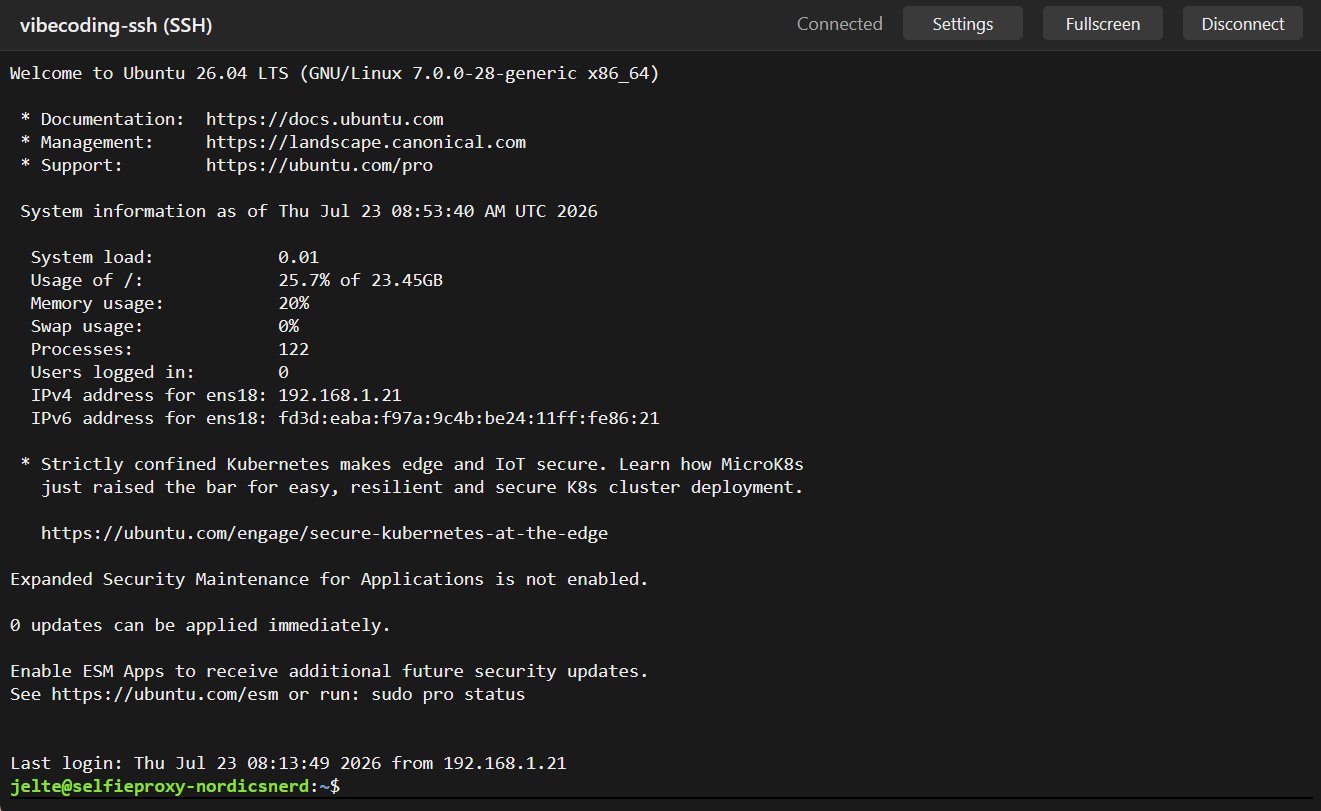
Task: Click the IPv4 address 192.168.1.21 for ens18
Action: (340, 395)
